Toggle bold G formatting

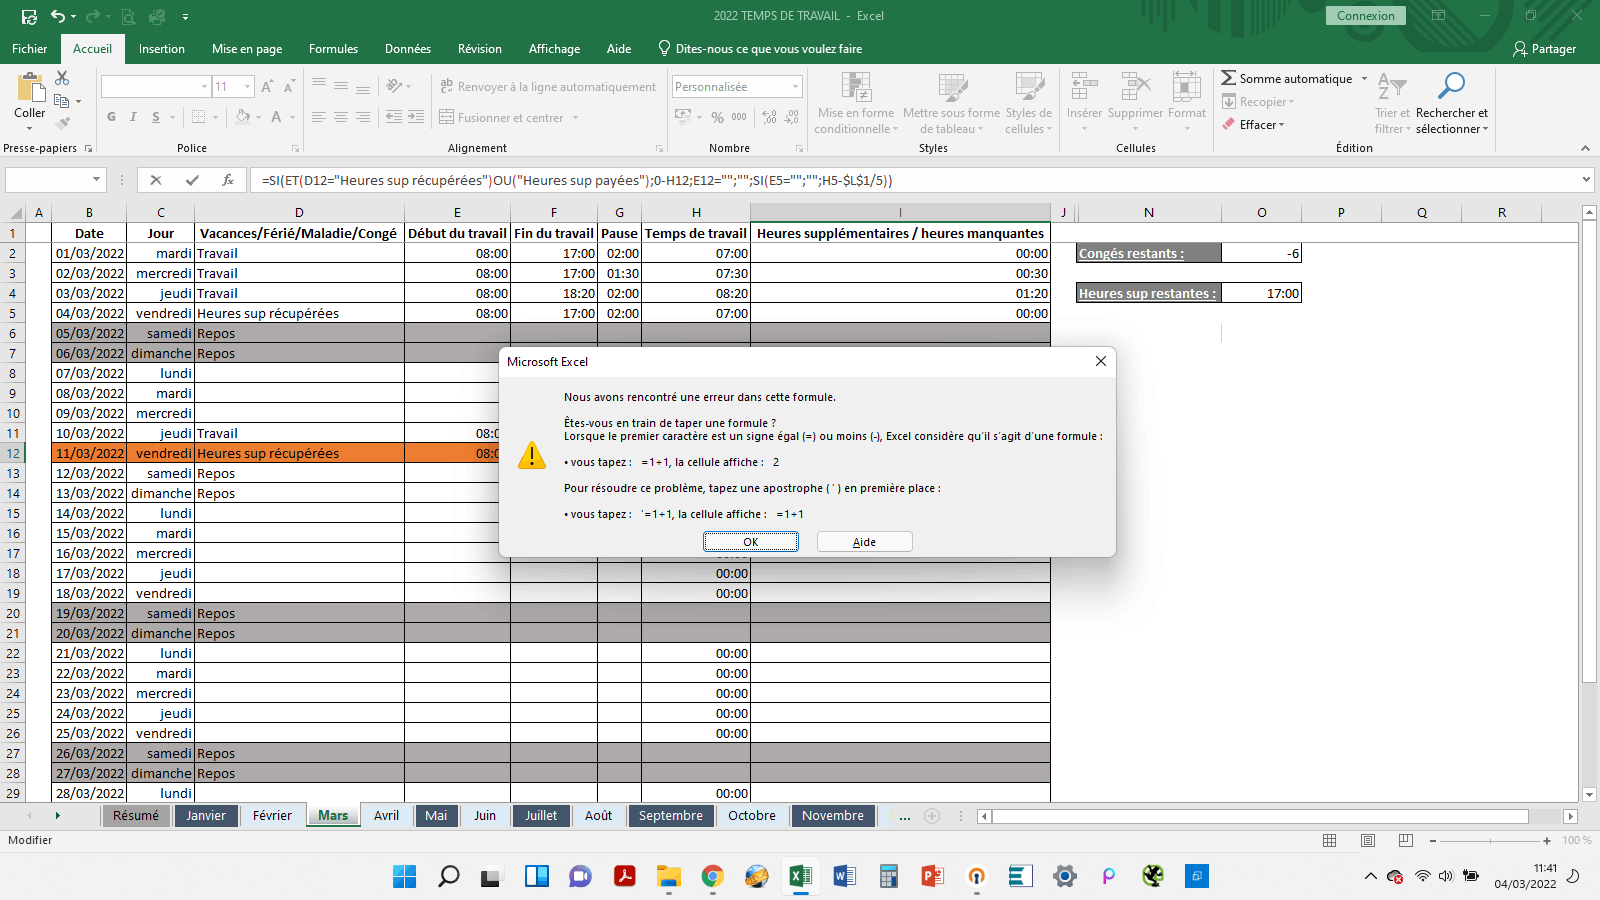point(111,117)
